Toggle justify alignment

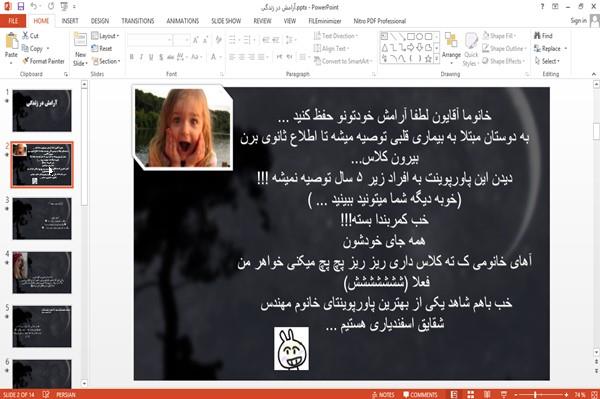pos(261,57)
